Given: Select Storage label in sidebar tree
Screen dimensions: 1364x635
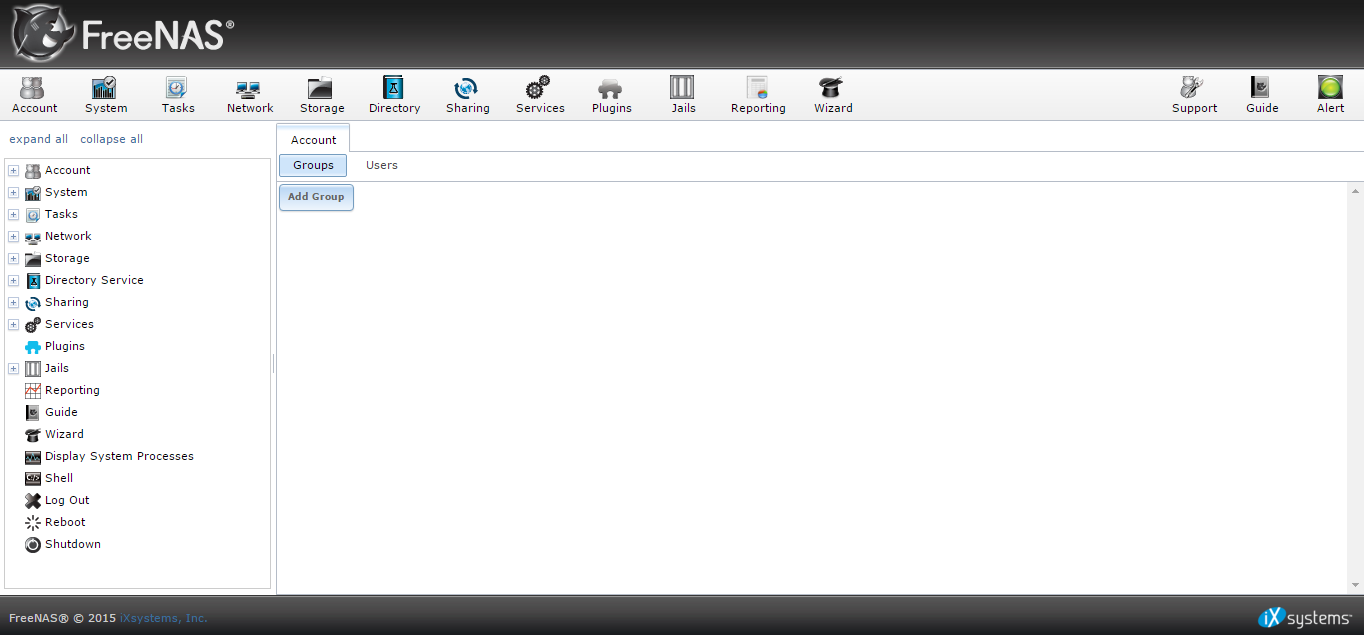Looking at the screenshot, I should click(x=67, y=258).
